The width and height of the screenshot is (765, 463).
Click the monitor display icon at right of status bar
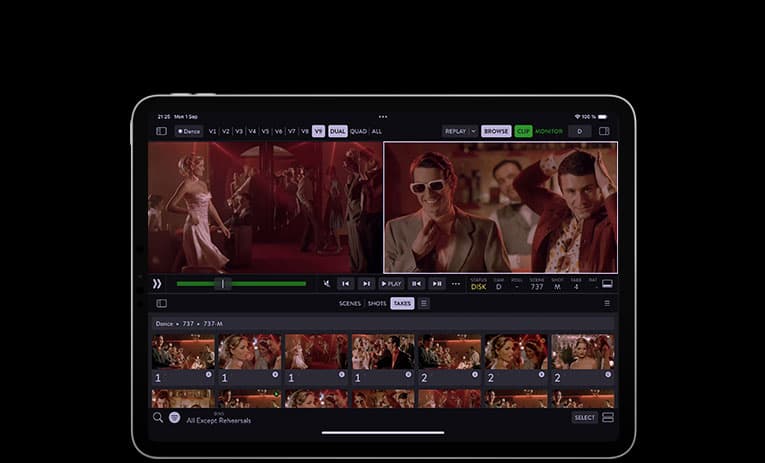click(x=607, y=284)
